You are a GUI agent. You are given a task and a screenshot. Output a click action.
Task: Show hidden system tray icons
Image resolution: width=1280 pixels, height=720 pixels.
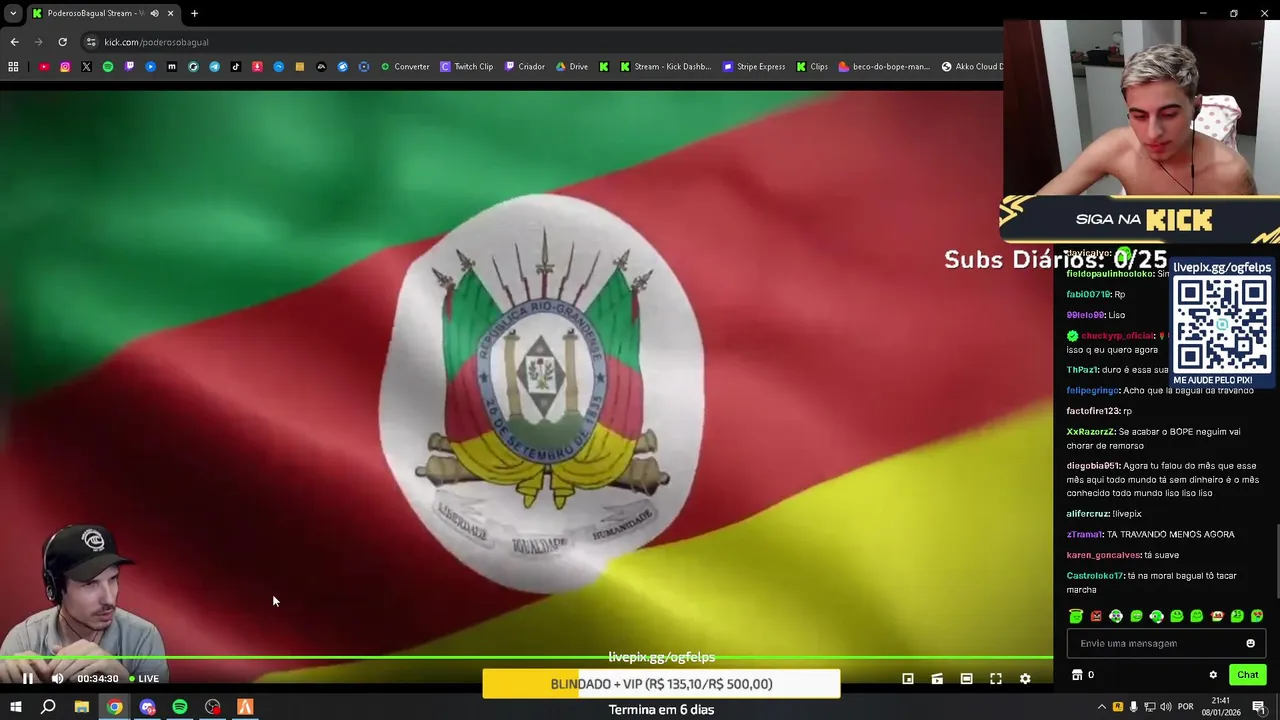coord(1102,707)
